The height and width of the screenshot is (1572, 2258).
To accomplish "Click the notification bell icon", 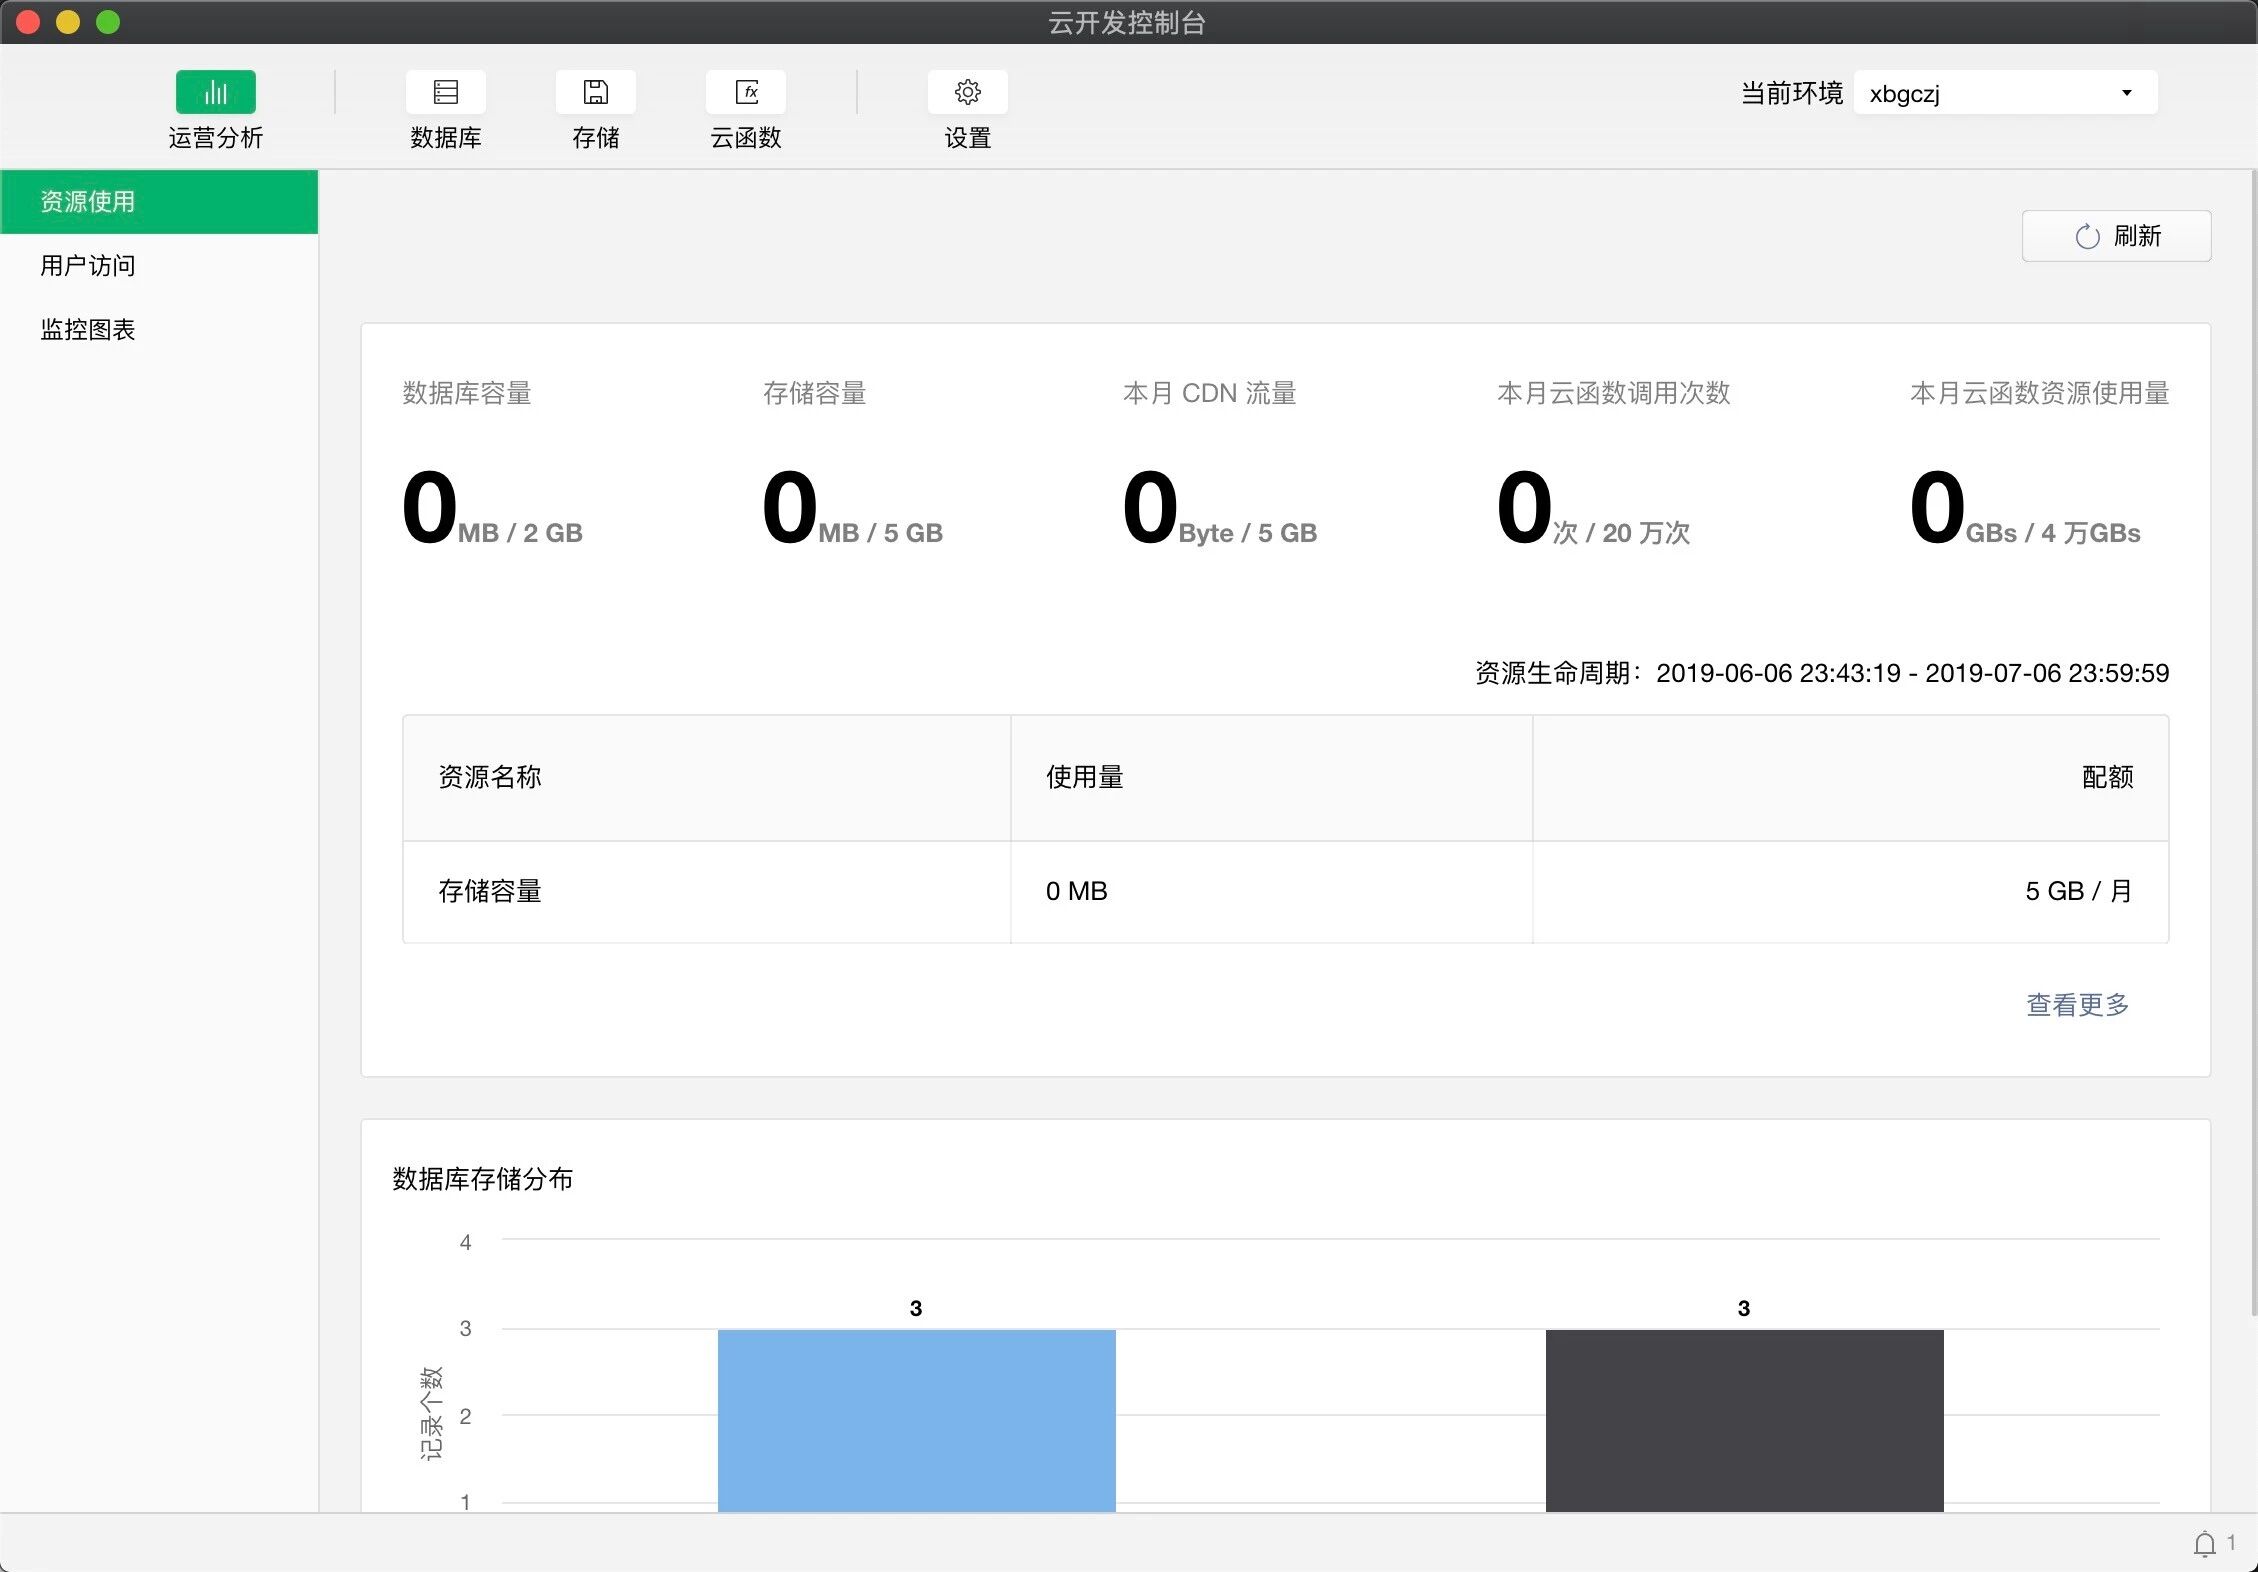I will [x=2204, y=1544].
